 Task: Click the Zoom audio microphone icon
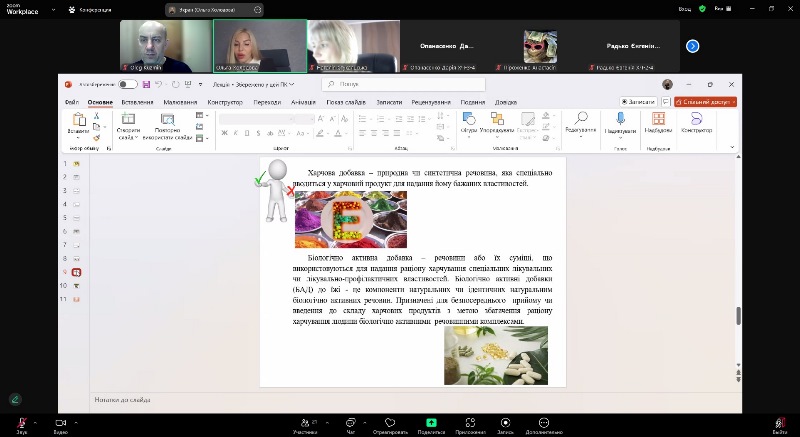(20, 422)
